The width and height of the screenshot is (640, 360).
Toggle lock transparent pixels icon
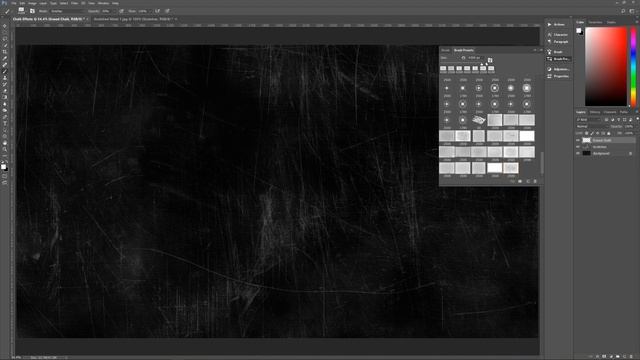(587, 133)
